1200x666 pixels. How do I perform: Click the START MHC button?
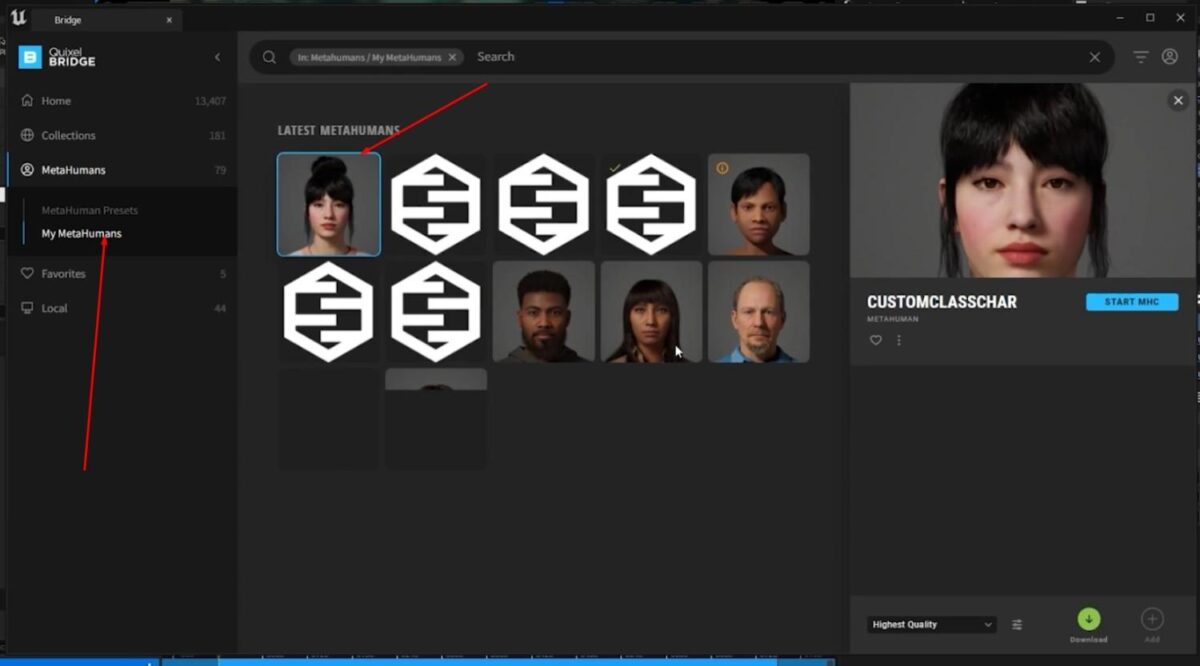(1131, 301)
